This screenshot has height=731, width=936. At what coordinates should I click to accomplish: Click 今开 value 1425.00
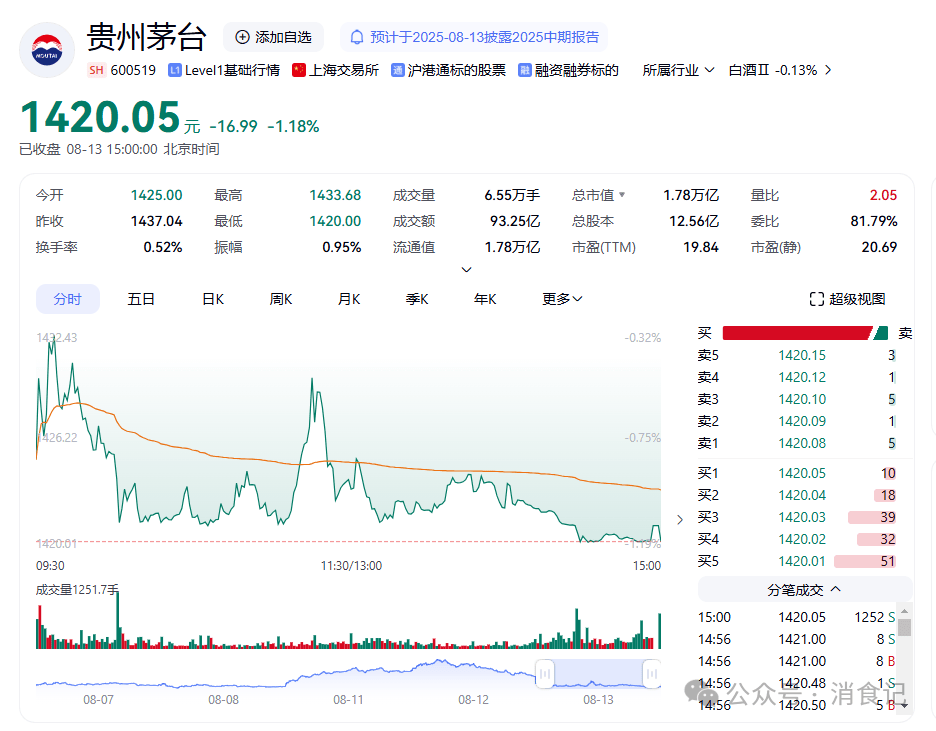(156, 195)
